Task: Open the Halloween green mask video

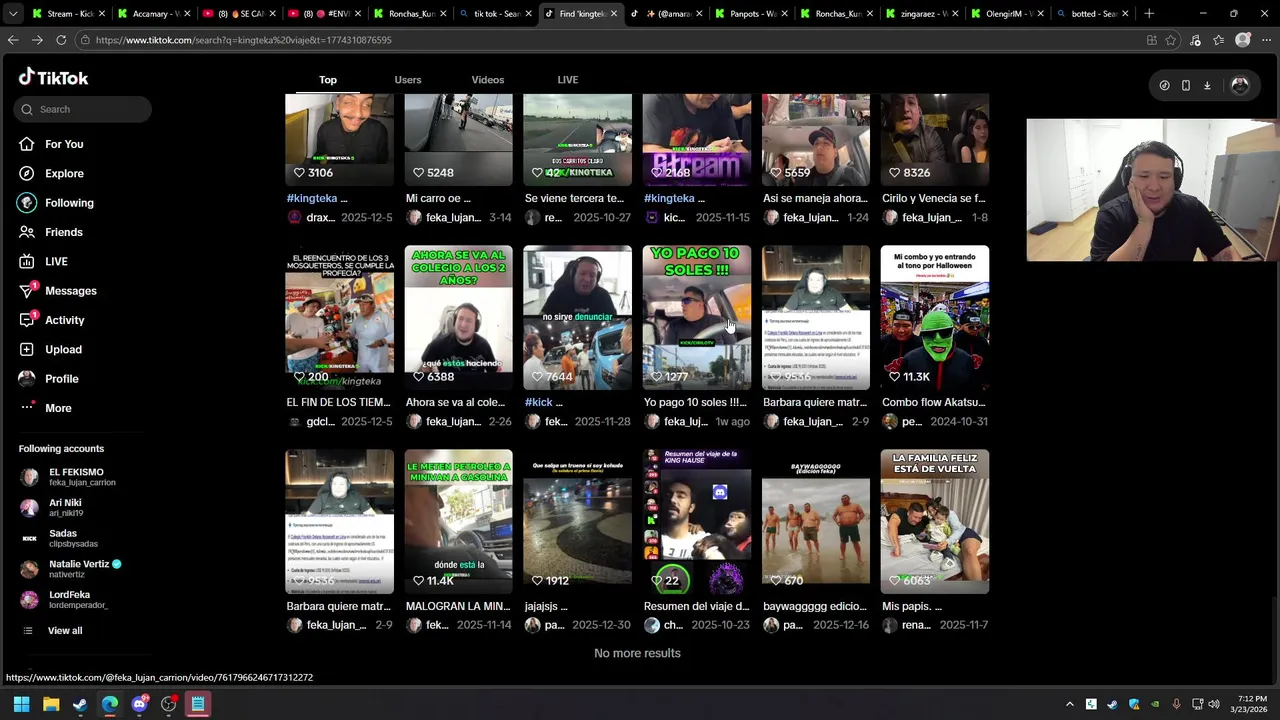Action: coord(935,317)
